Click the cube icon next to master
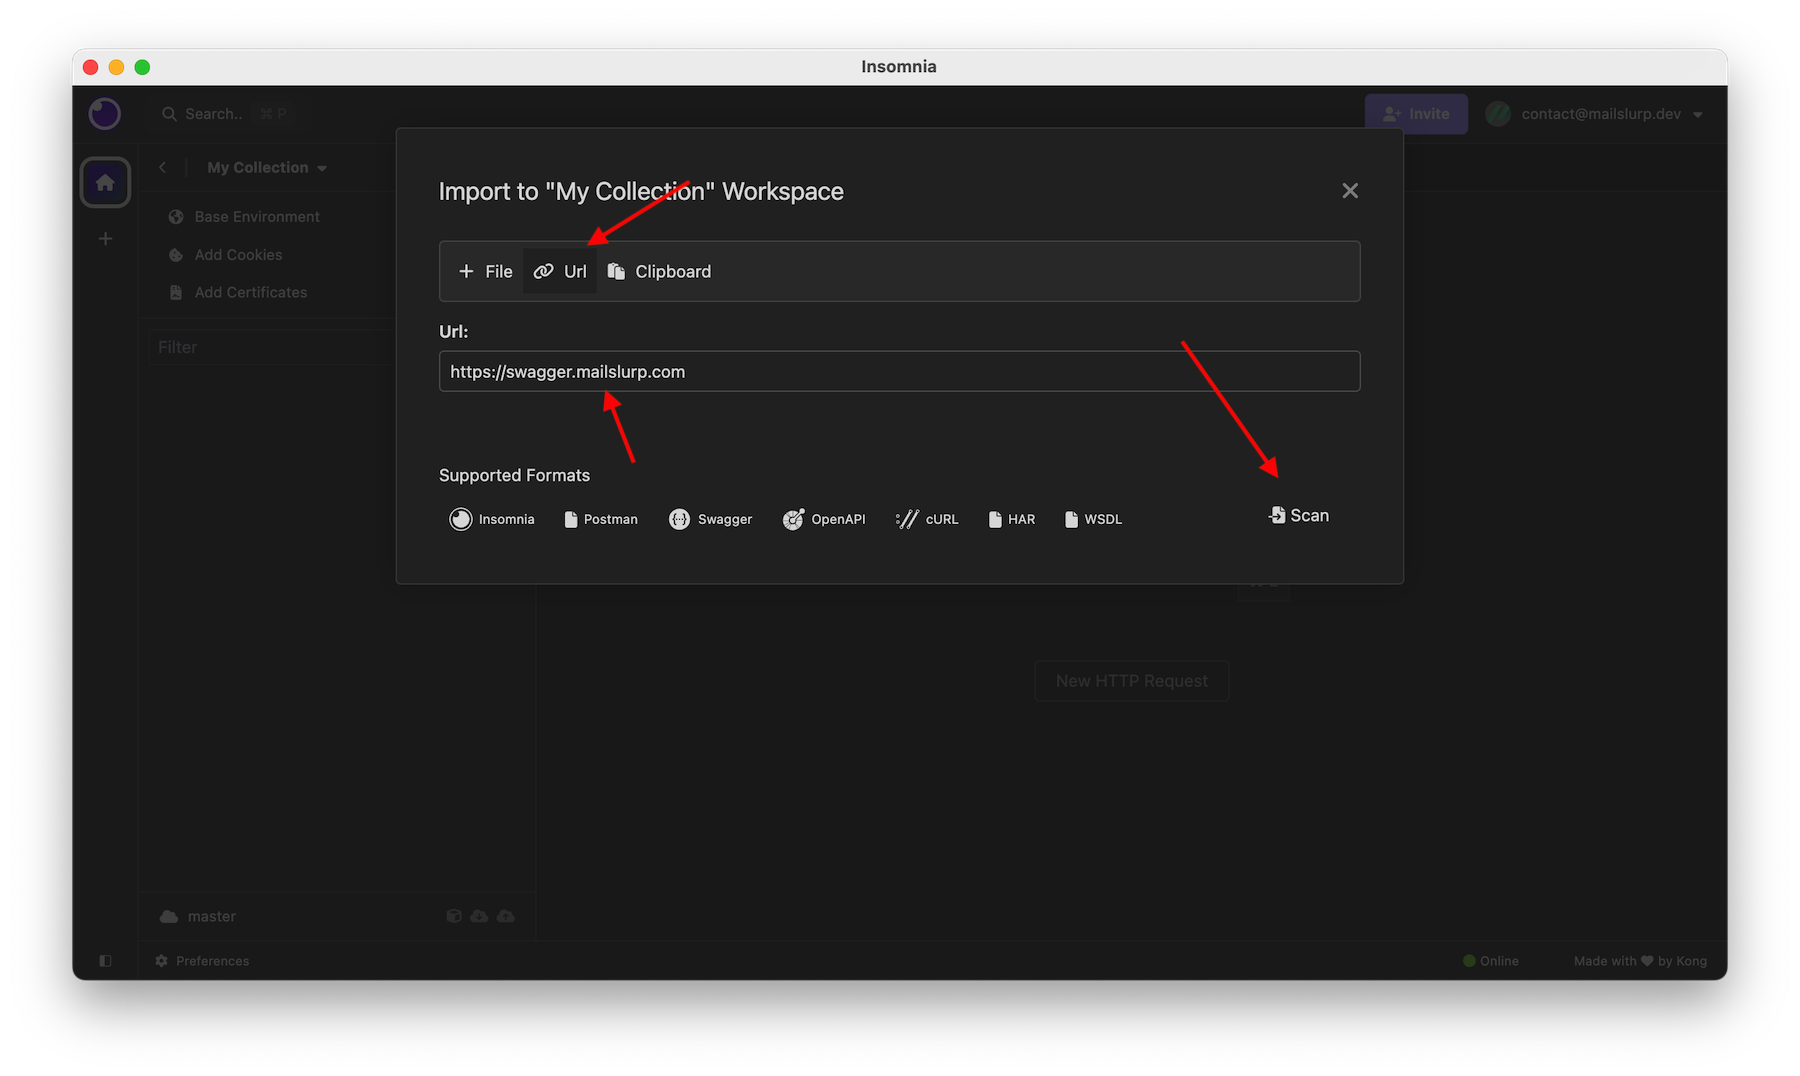The width and height of the screenshot is (1800, 1076). [x=454, y=916]
